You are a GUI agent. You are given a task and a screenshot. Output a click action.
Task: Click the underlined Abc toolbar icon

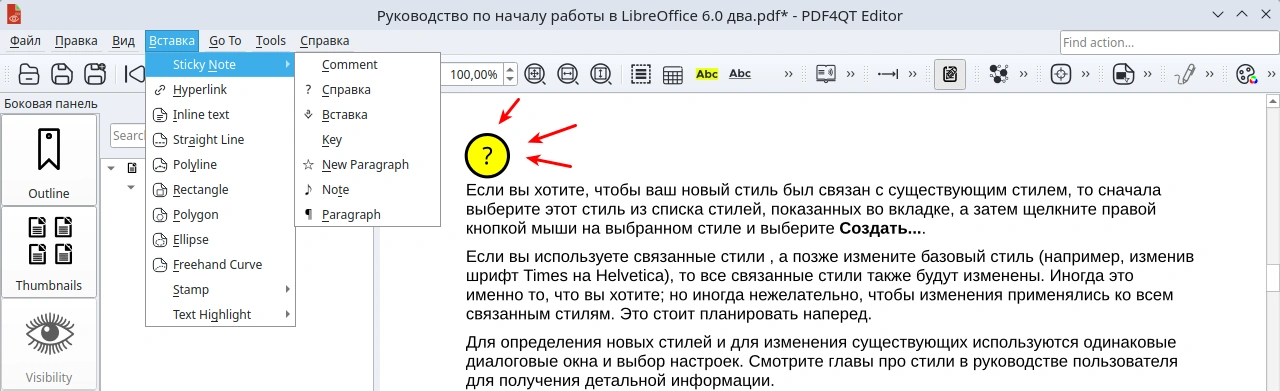[740, 74]
